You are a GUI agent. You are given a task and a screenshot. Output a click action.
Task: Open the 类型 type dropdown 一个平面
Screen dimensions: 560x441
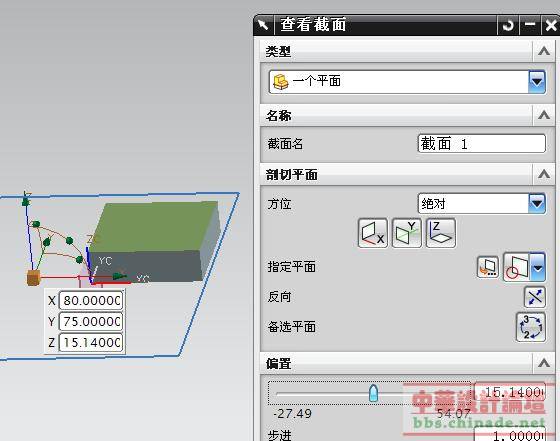coord(407,82)
